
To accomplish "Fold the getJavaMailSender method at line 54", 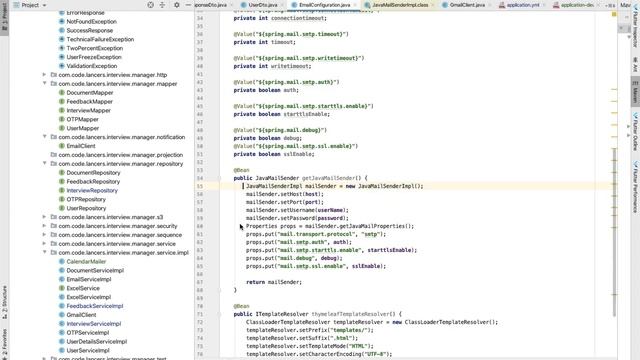I will tap(220, 178).
